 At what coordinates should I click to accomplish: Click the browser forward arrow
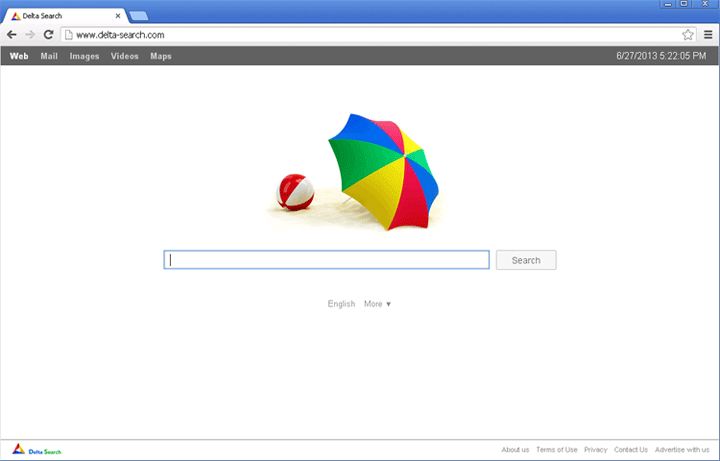point(29,35)
